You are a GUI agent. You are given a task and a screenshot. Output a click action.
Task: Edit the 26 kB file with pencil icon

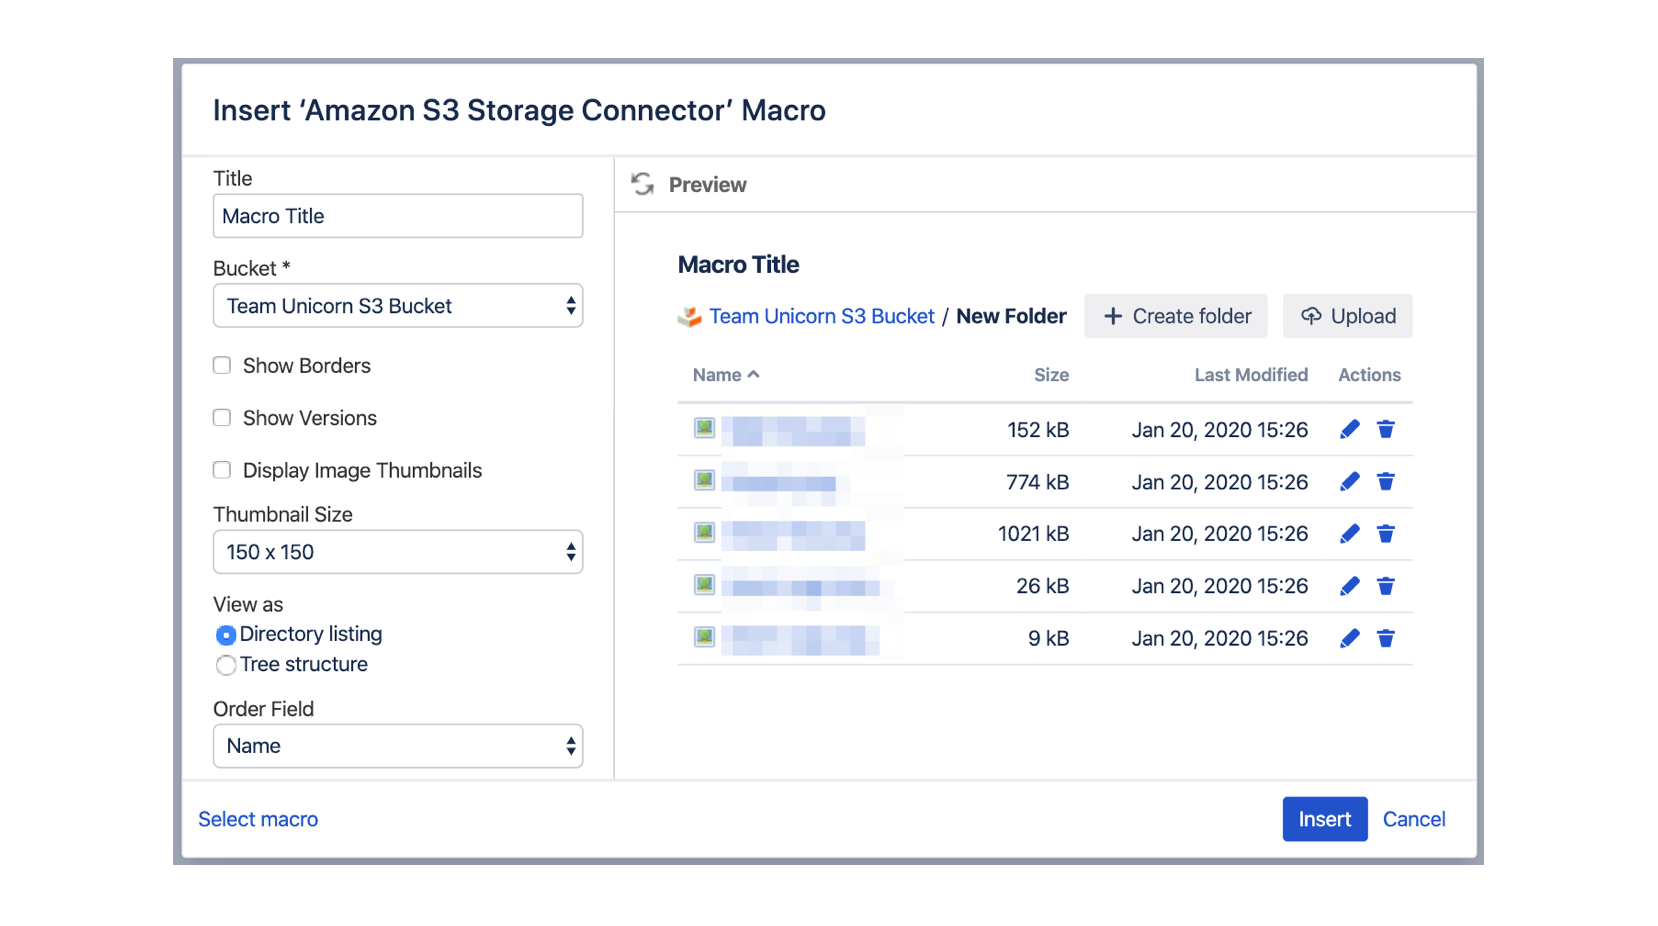(1349, 586)
